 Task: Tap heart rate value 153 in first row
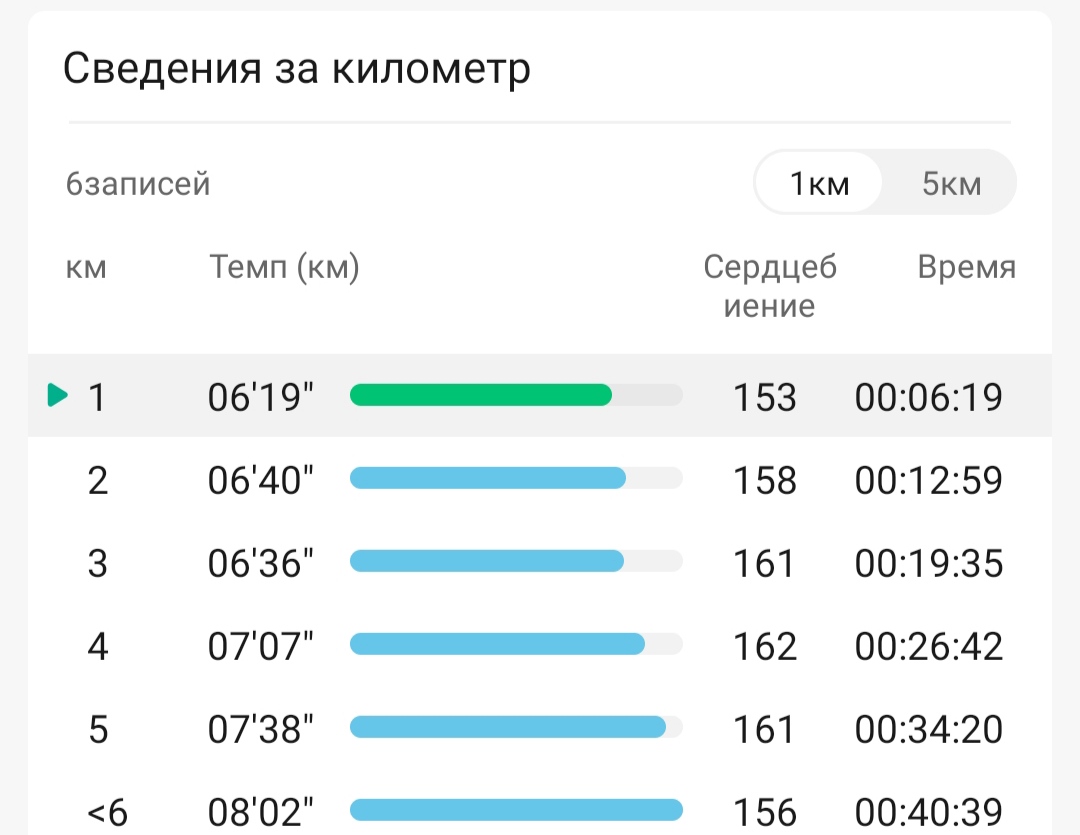(765, 397)
